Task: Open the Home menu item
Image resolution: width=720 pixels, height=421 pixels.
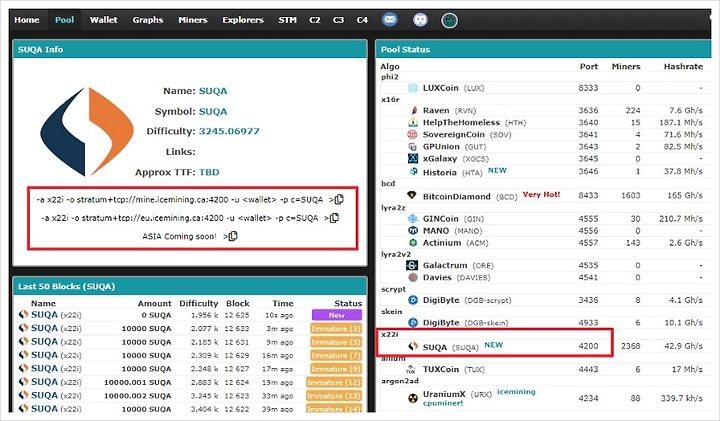Action: (x=27, y=20)
